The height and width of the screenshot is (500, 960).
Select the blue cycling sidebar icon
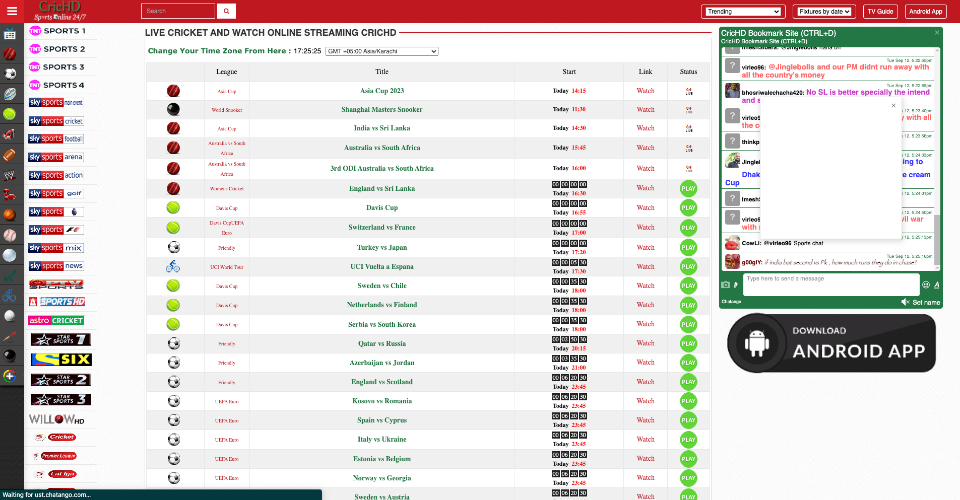pos(10,296)
